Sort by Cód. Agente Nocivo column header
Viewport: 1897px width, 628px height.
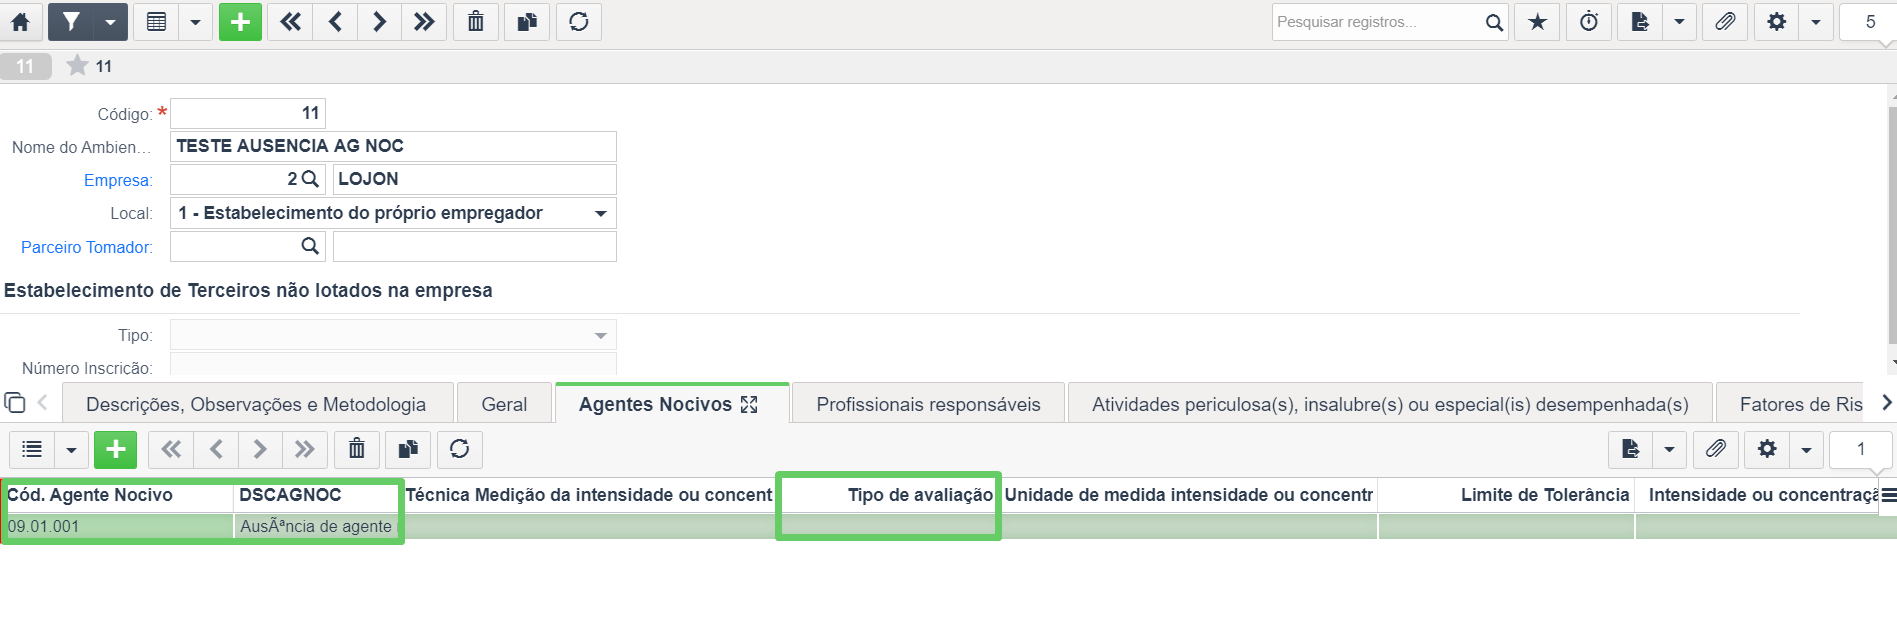click(x=119, y=495)
